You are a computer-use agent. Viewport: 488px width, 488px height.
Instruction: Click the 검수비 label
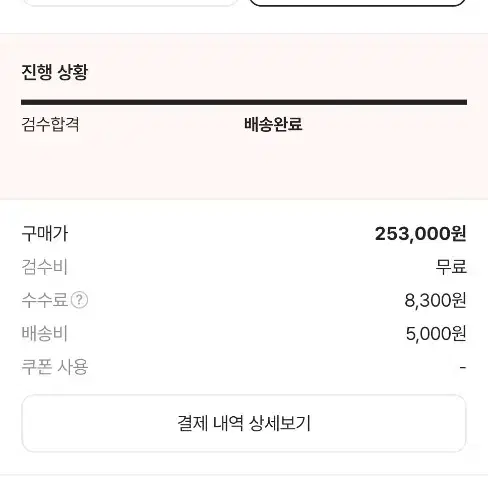pos(45,267)
